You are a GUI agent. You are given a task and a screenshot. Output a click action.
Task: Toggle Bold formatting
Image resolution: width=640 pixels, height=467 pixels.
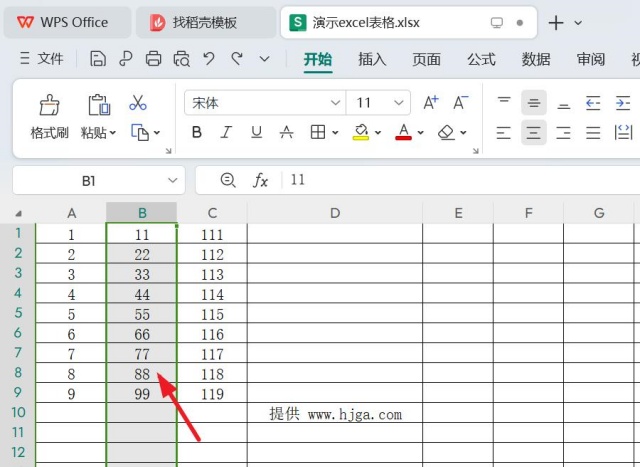[197, 132]
